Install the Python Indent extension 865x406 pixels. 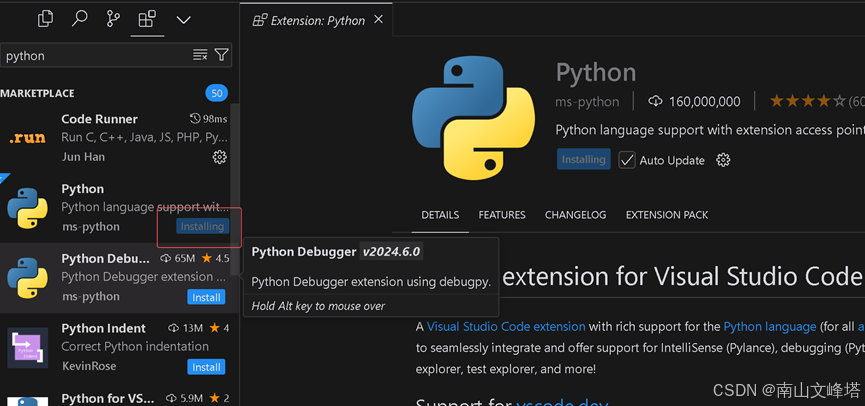[x=206, y=367]
